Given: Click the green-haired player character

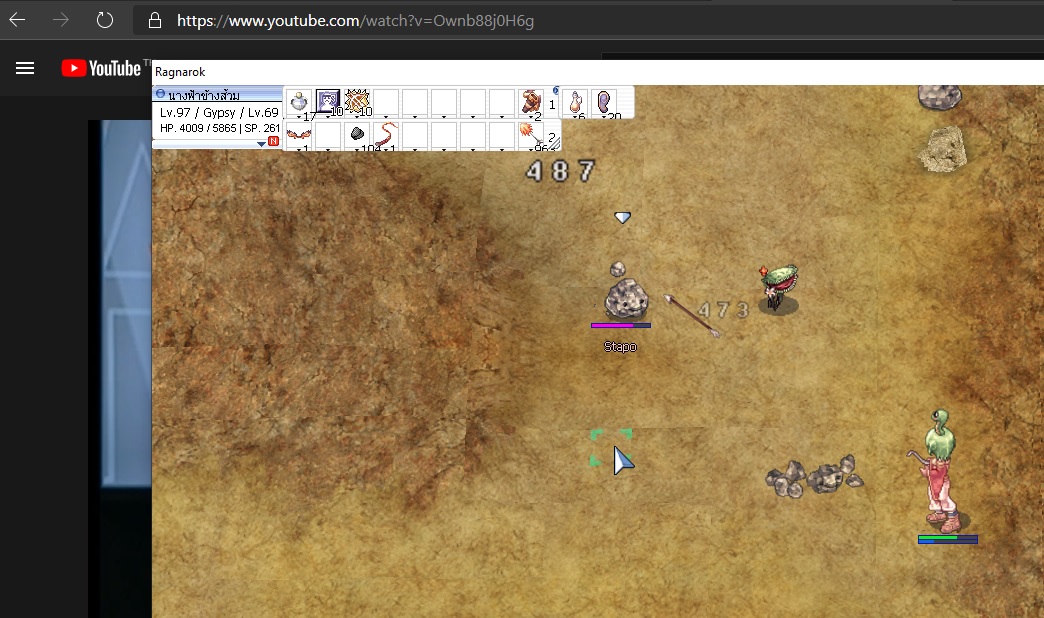Looking at the screenshot, I should coord(940,471).
